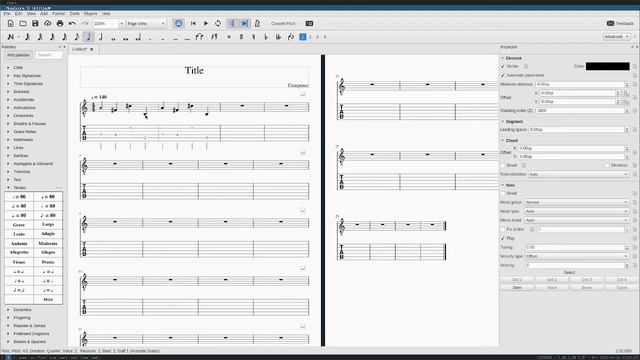Take a screenshot with image capture icon
Image resolution: width=640 pixels, height=360 pixels.
pyautogui.click(x=309, y=24)
